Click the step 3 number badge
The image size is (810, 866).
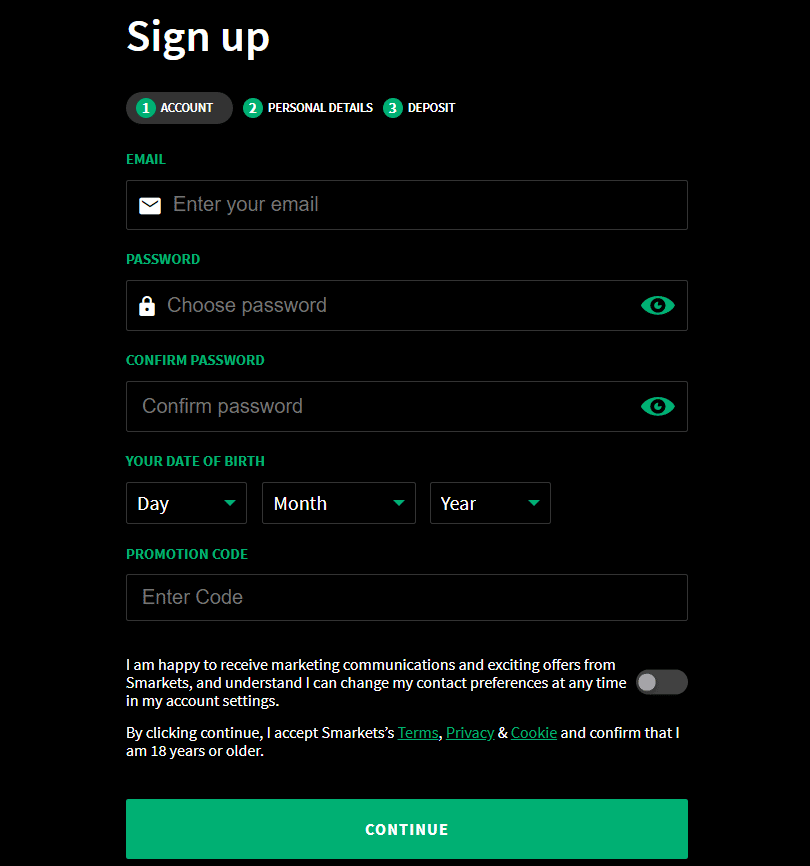pyautogui.click(x=393, y=108)
